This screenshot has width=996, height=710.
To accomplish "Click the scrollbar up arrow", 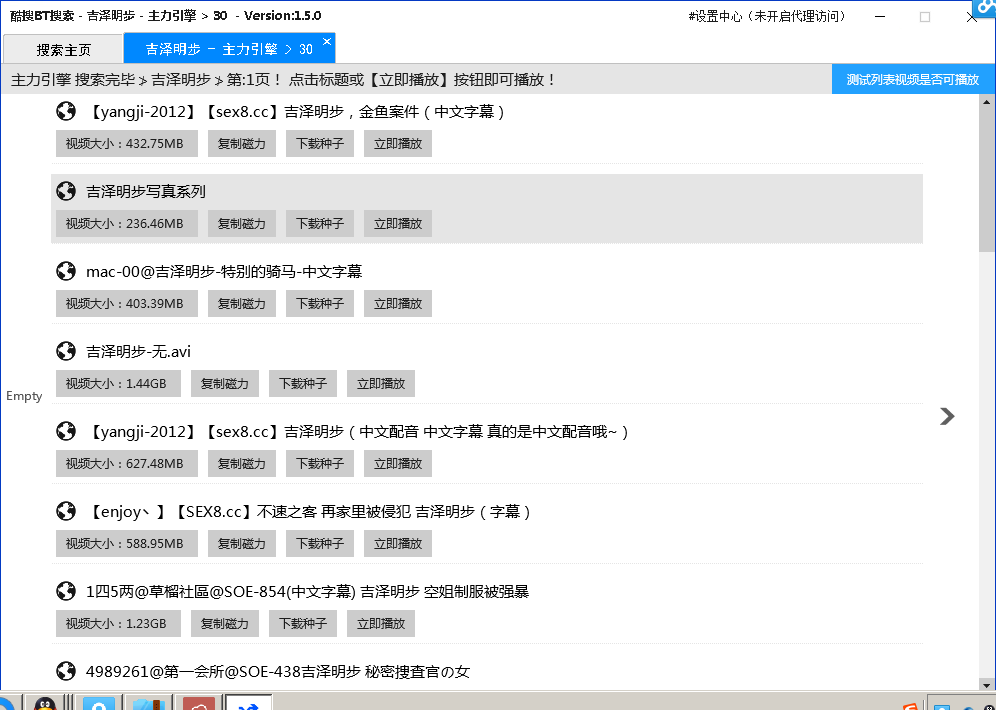I will coord(987,102).
